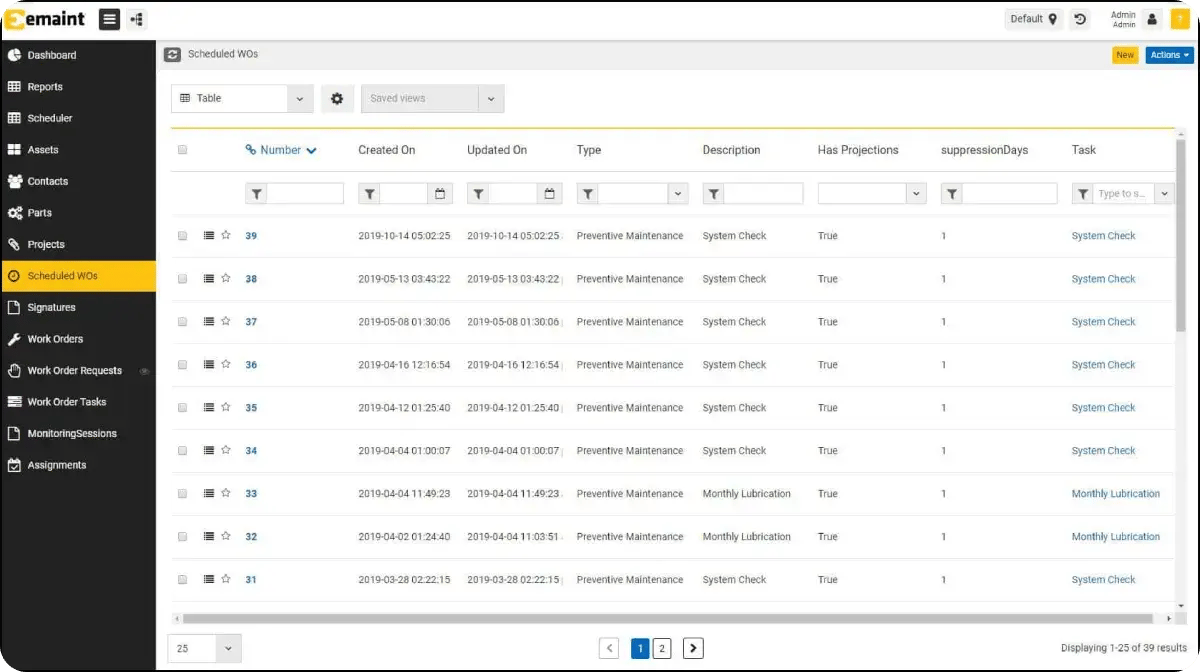1200x672 pixels.
Task: Go to page 2 of results
Action: click(x=661, y=648)
